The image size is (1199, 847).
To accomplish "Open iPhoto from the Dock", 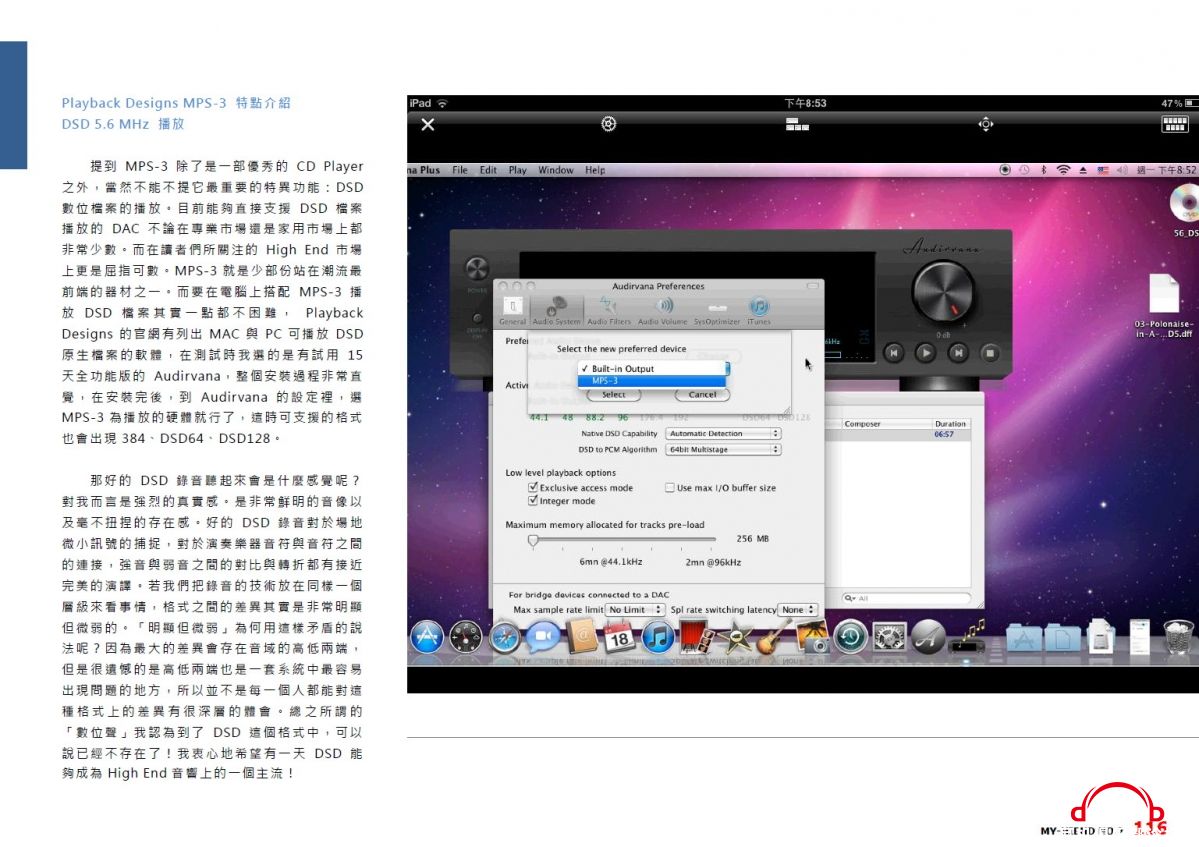I will click(x=812, y=637).
